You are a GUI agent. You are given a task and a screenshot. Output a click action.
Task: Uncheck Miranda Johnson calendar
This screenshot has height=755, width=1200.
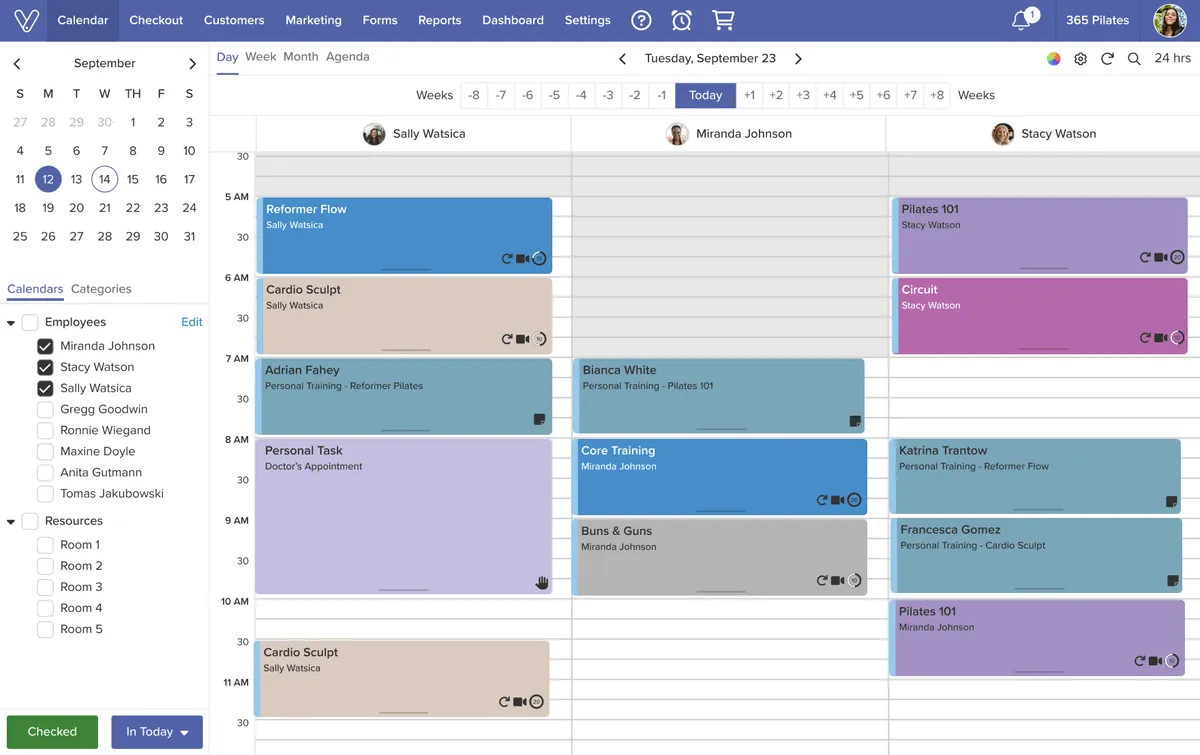pos(45,346)
